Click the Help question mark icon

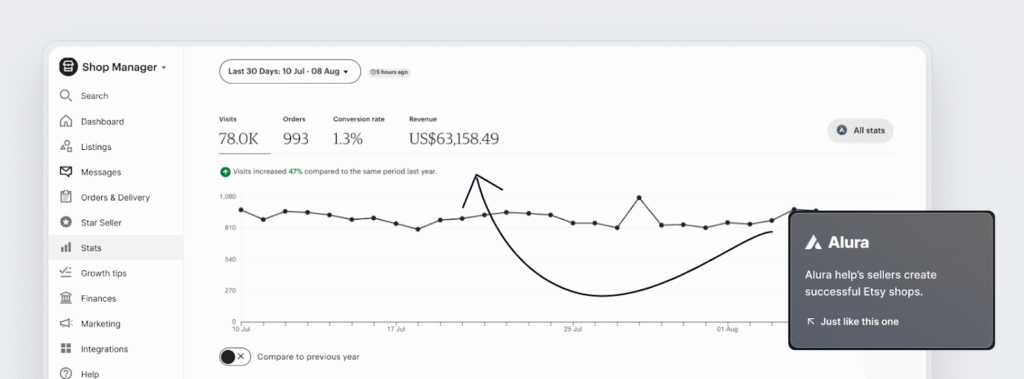pos(66,373)
